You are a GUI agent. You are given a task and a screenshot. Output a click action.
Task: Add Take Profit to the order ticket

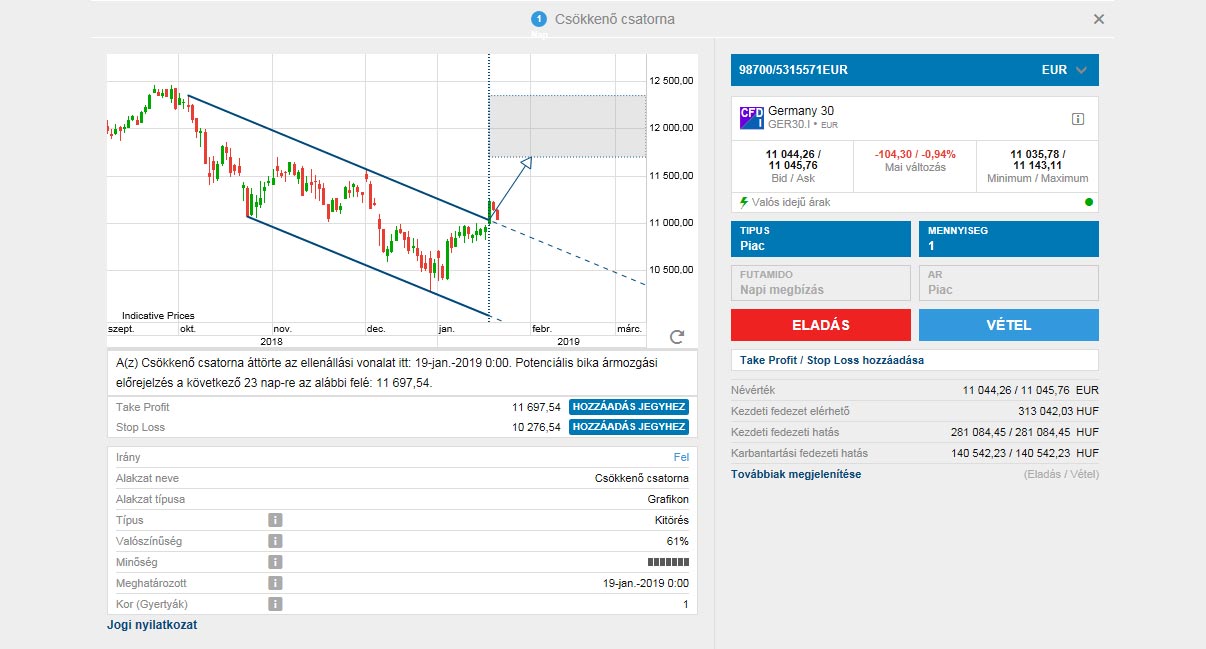pos(629,407)
